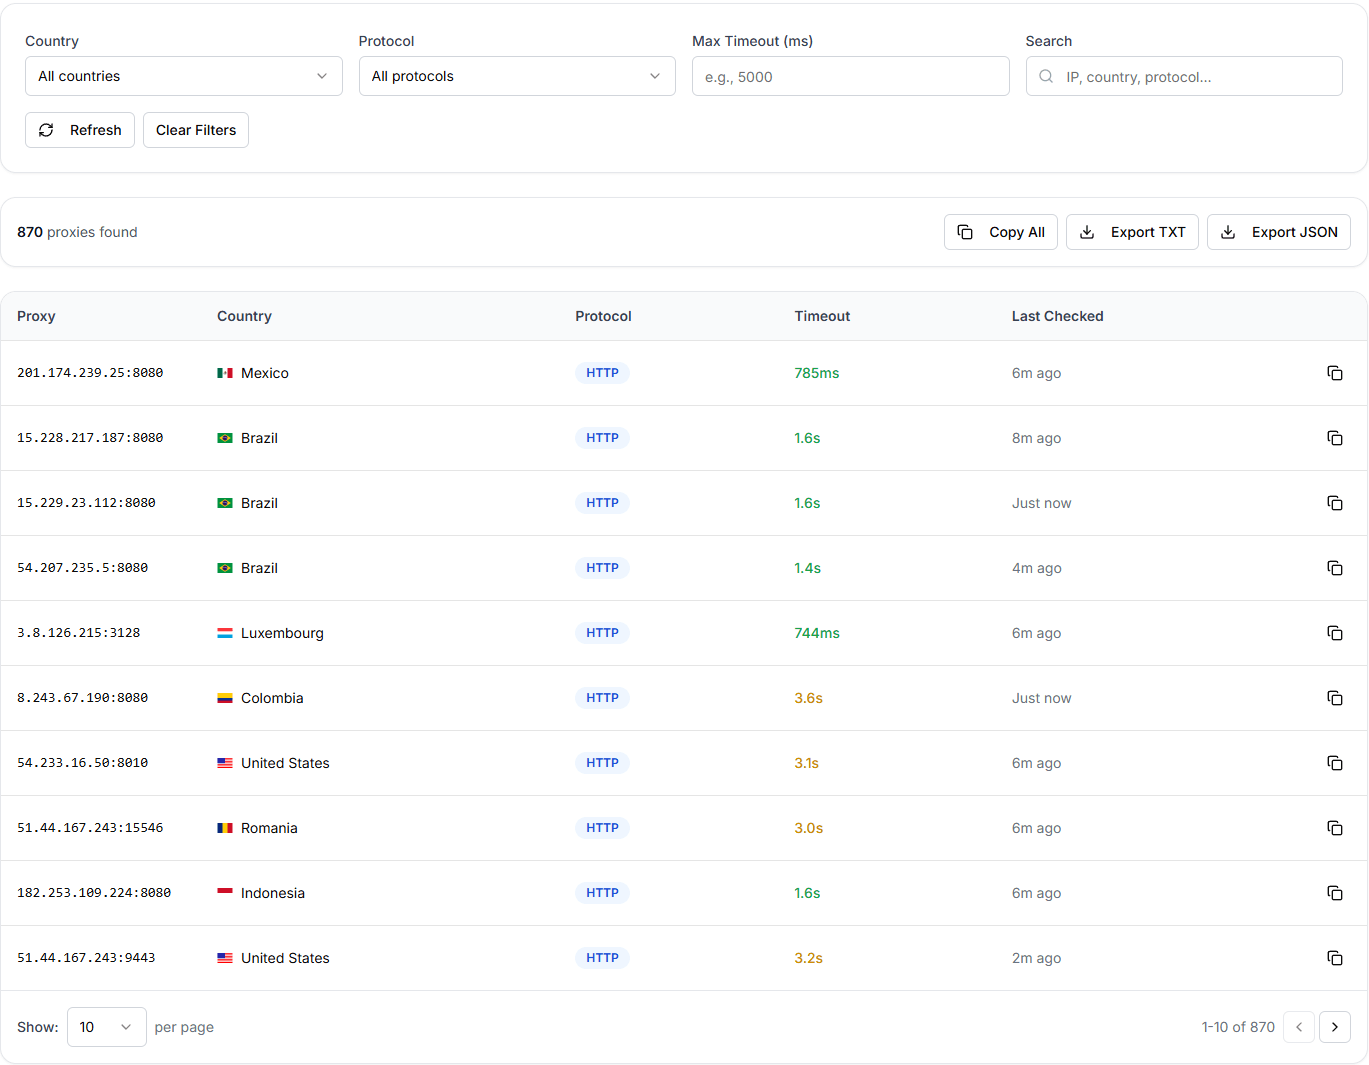Copy proxy 182.253.109.224:8080 via its copy icon

tap(1334, 893)
